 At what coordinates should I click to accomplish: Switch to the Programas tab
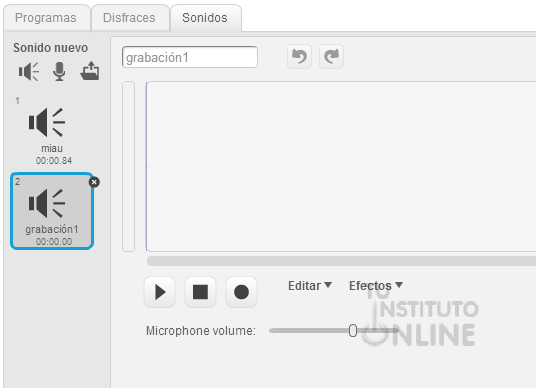(x=46, y=18)
